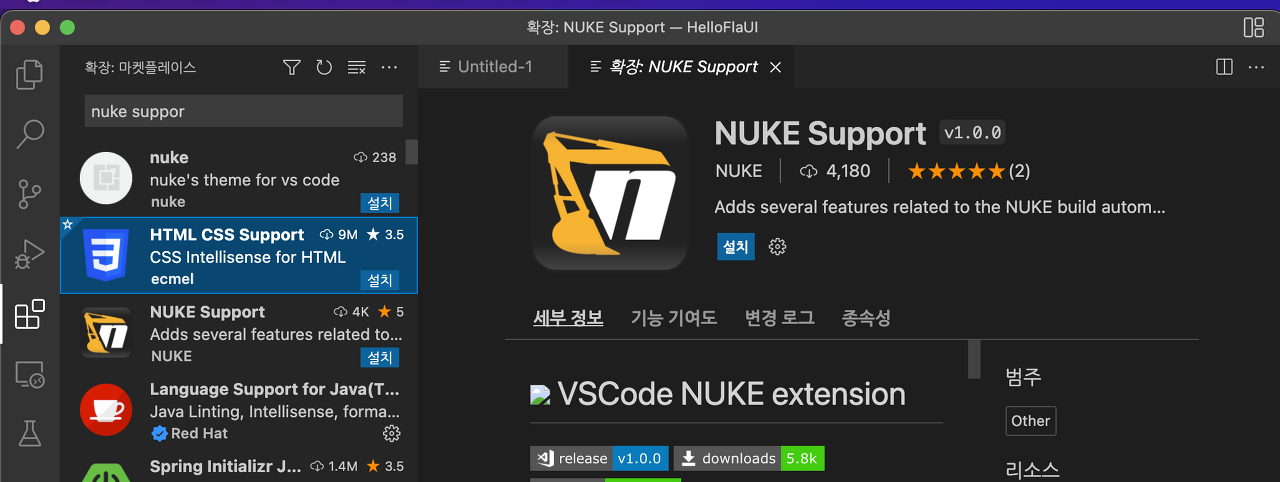Screen dimensions: 1280x482
Task: Select HTML CSS Support extension title
Action: (x=227, y=235)
